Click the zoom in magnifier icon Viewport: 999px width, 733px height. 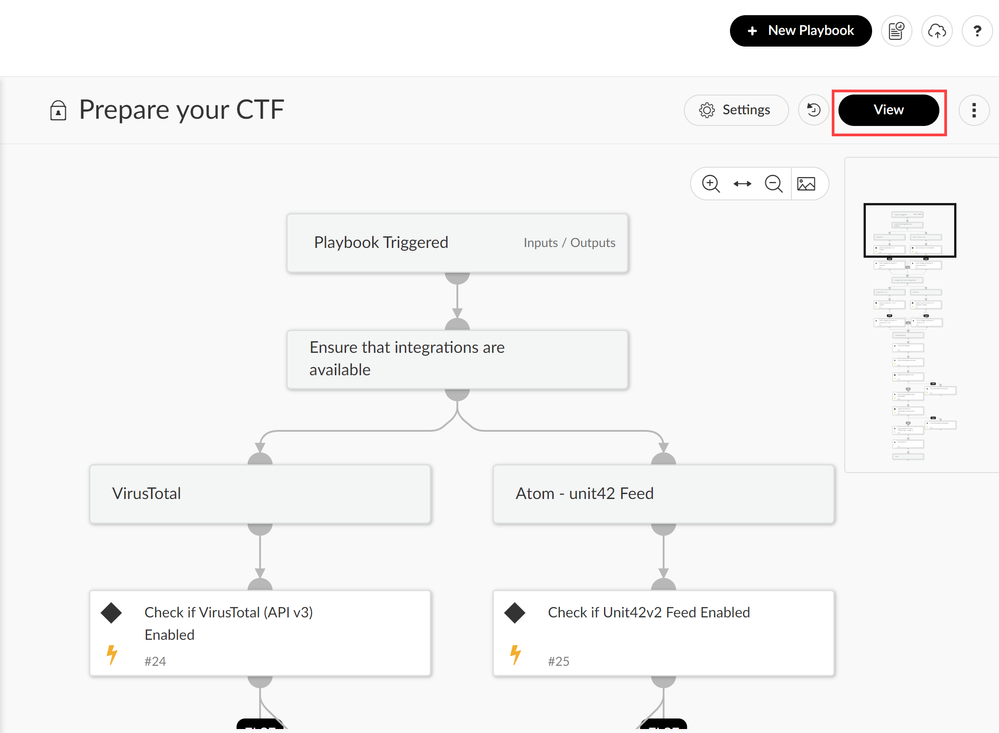(x=711, y=184)
